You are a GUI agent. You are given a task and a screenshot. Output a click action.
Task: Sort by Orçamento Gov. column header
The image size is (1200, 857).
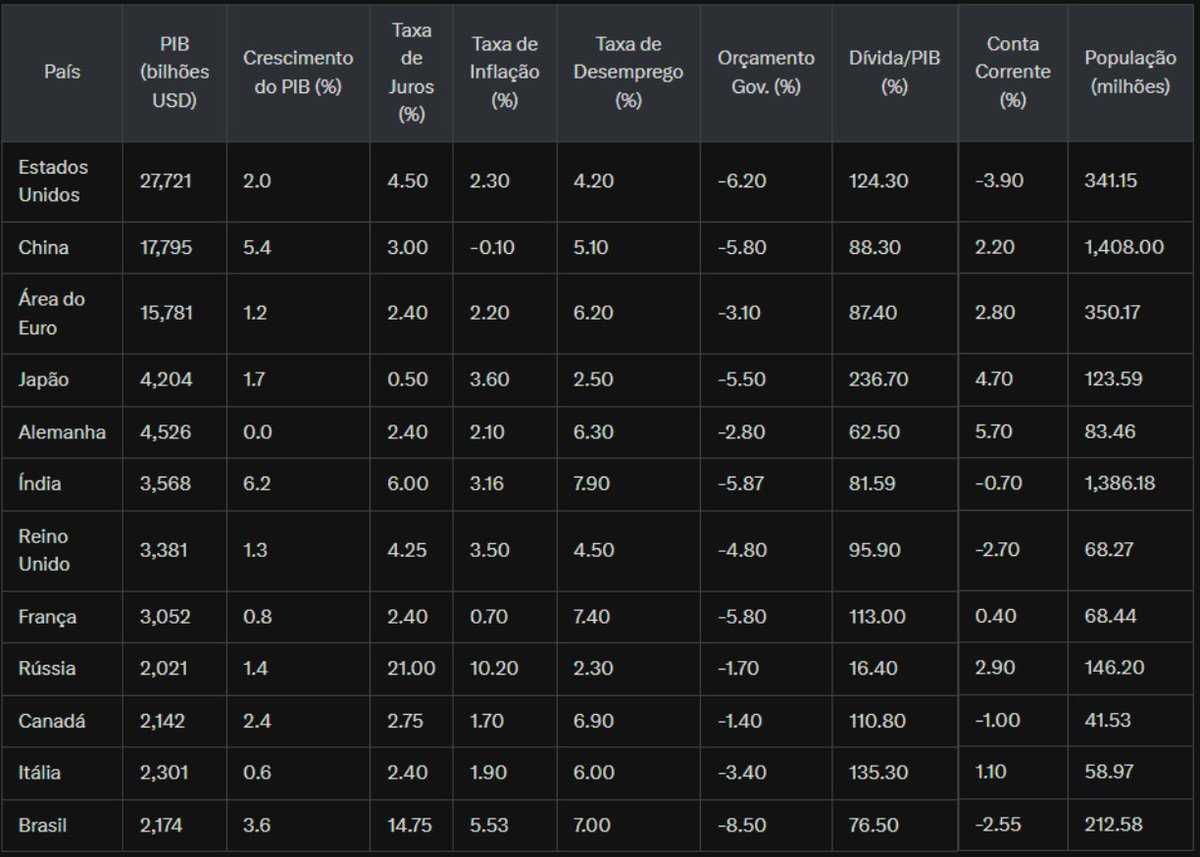[765, 70]
